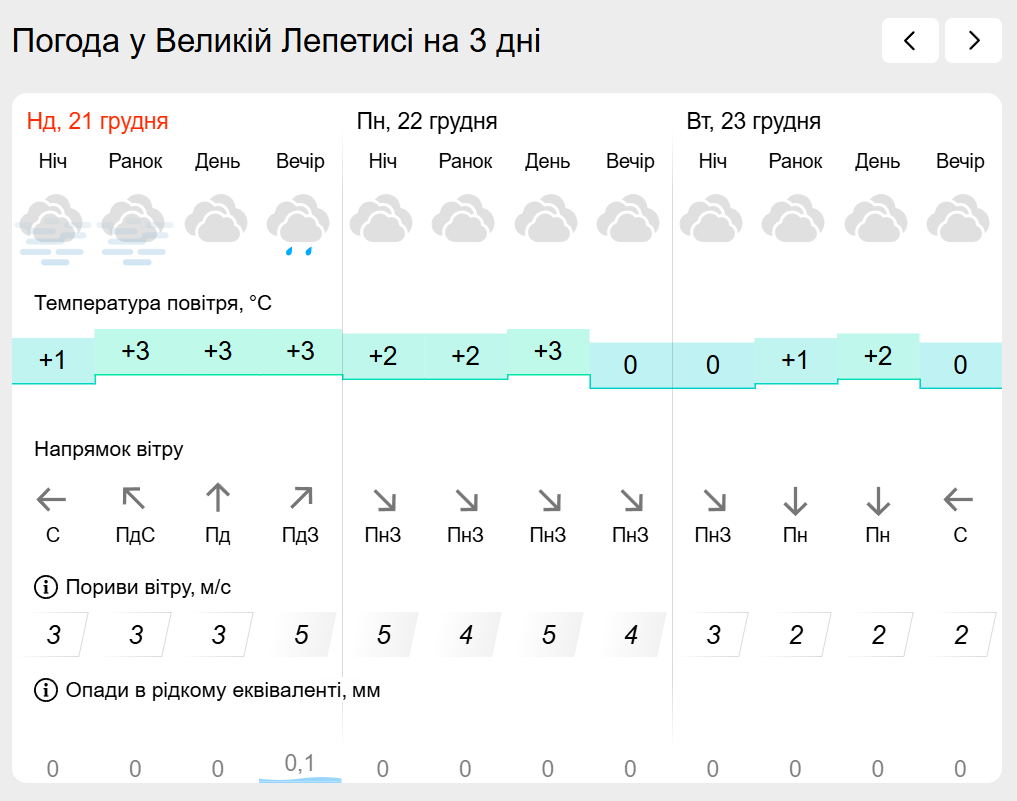Click Monday night cloud icon
The height and width of the screenshot is (801, 1017).
pos(382,220)
